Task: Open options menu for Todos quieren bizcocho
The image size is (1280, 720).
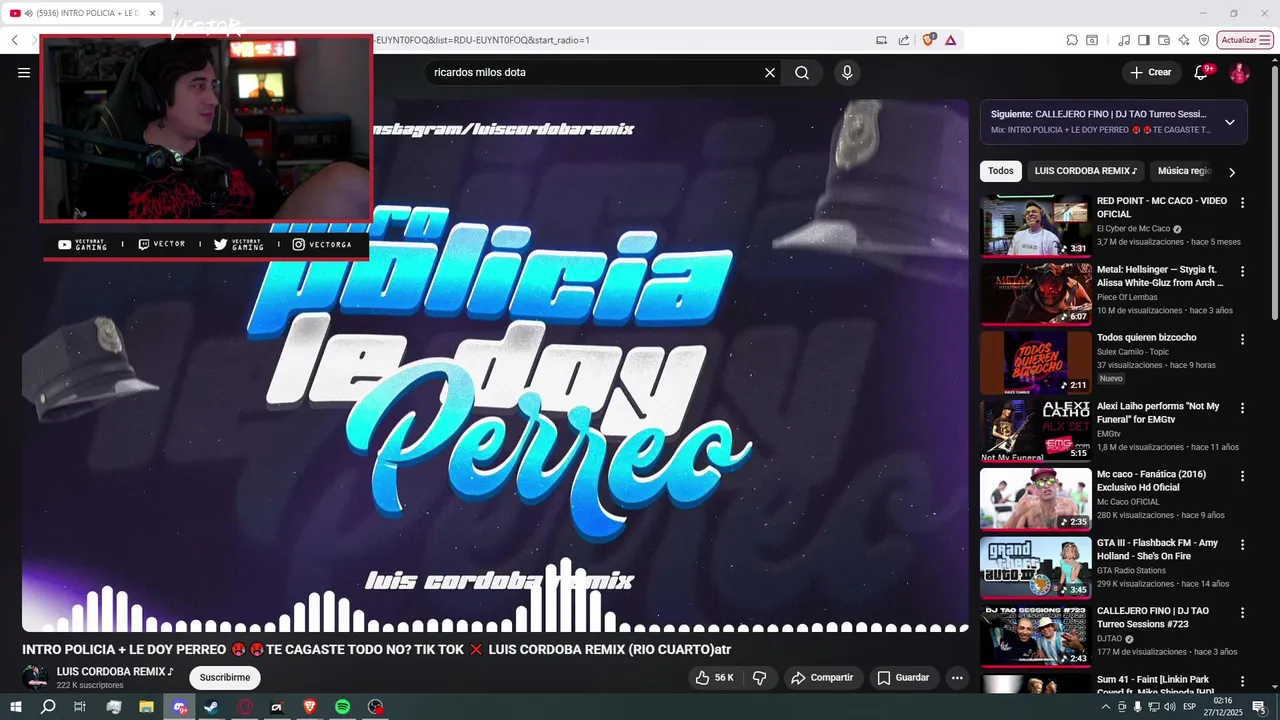Action: point(1243,339)
